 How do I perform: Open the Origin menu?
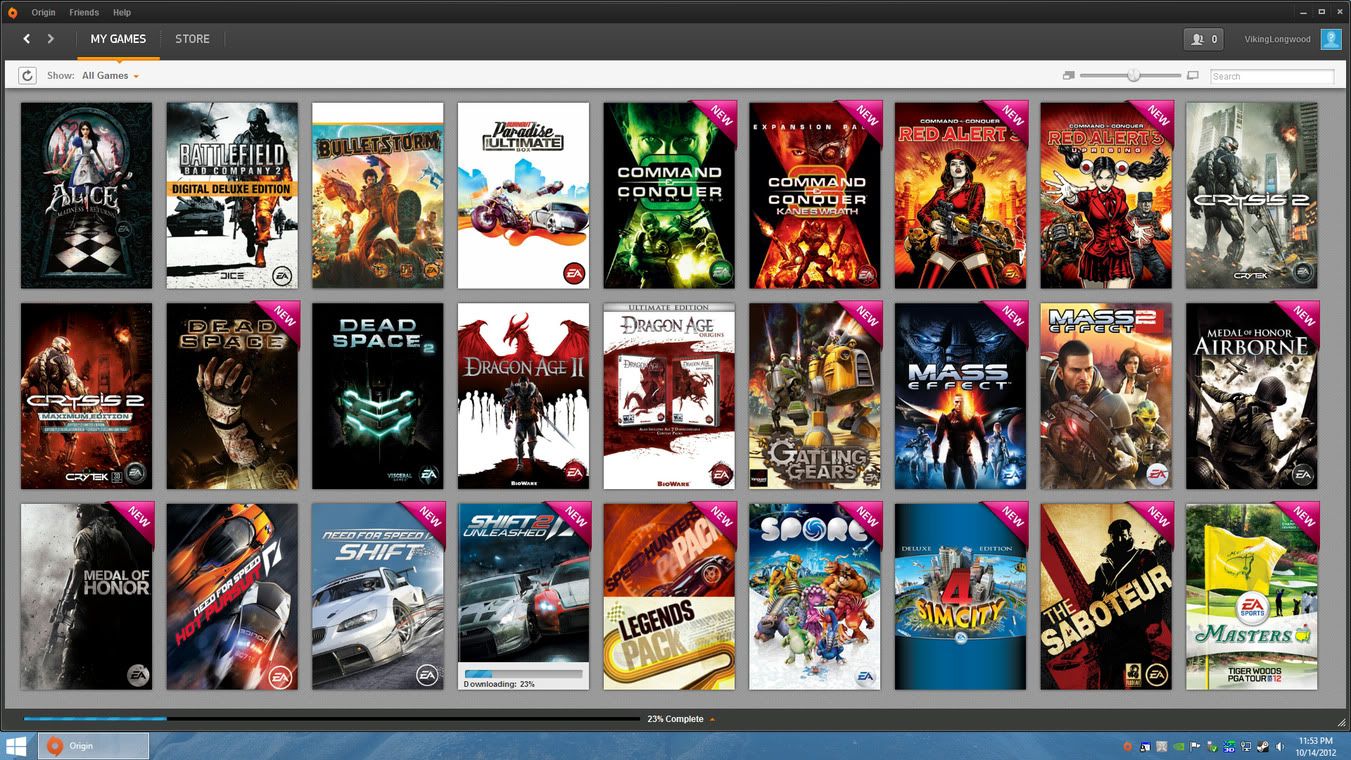43,12
